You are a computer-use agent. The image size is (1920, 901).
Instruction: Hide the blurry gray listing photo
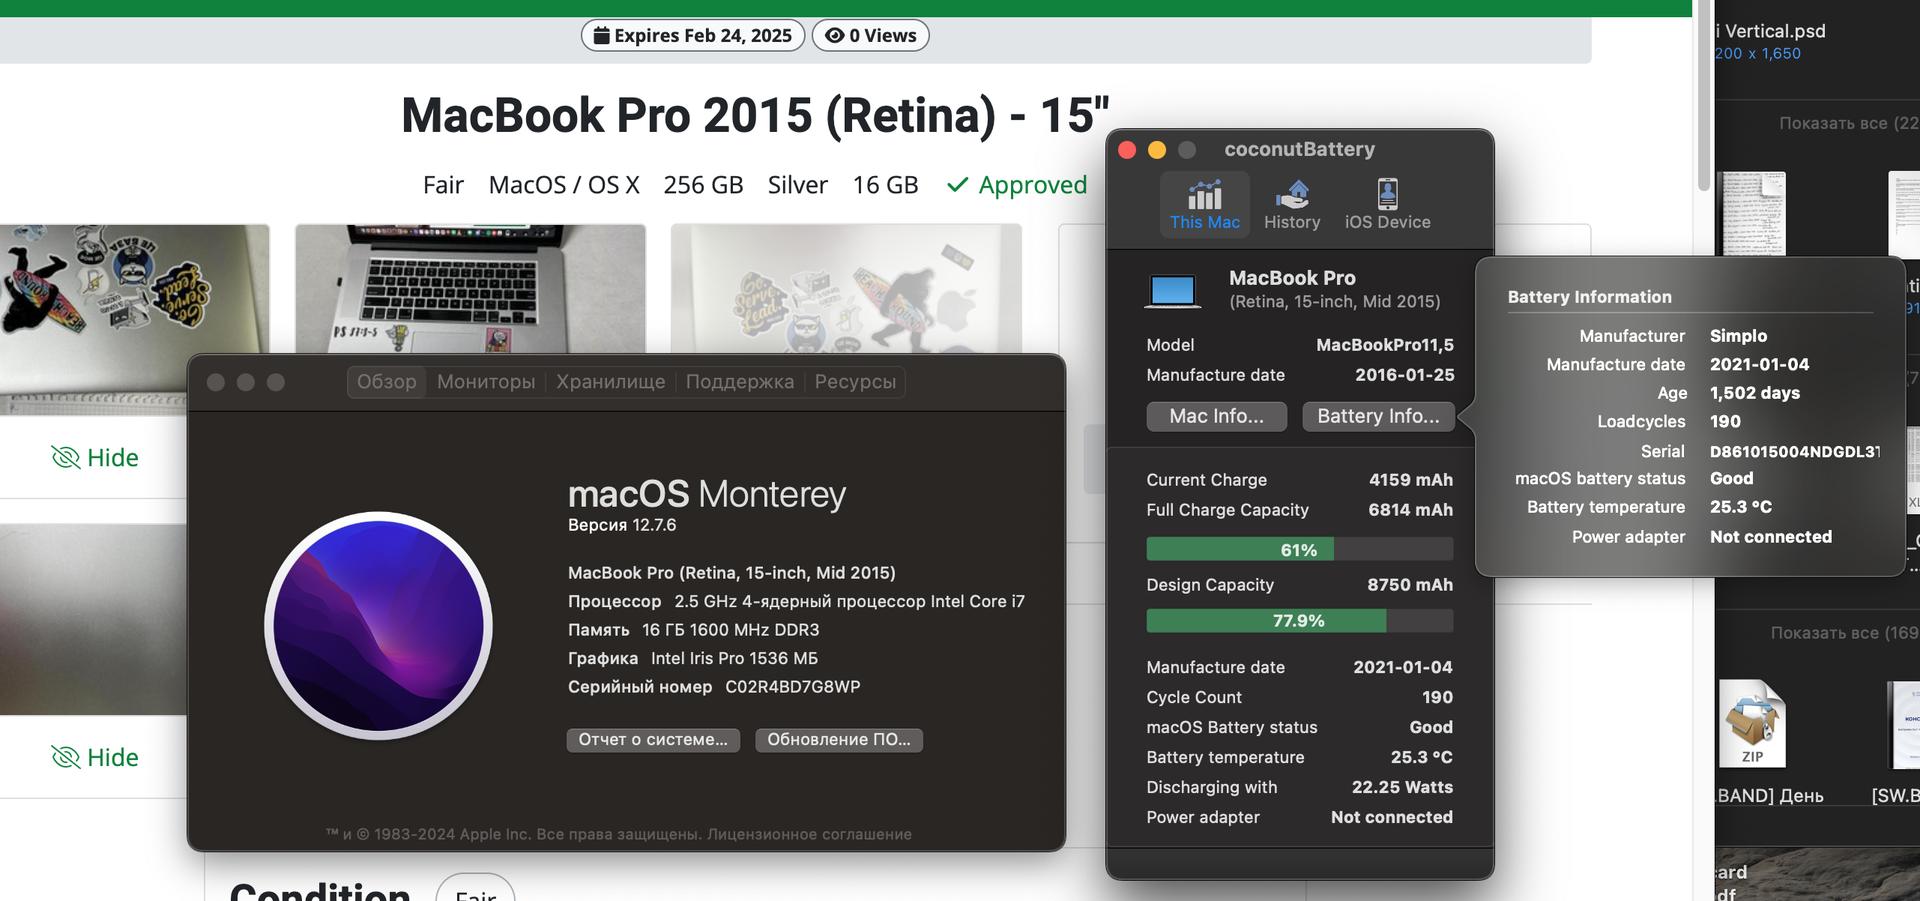pos(95,758)
